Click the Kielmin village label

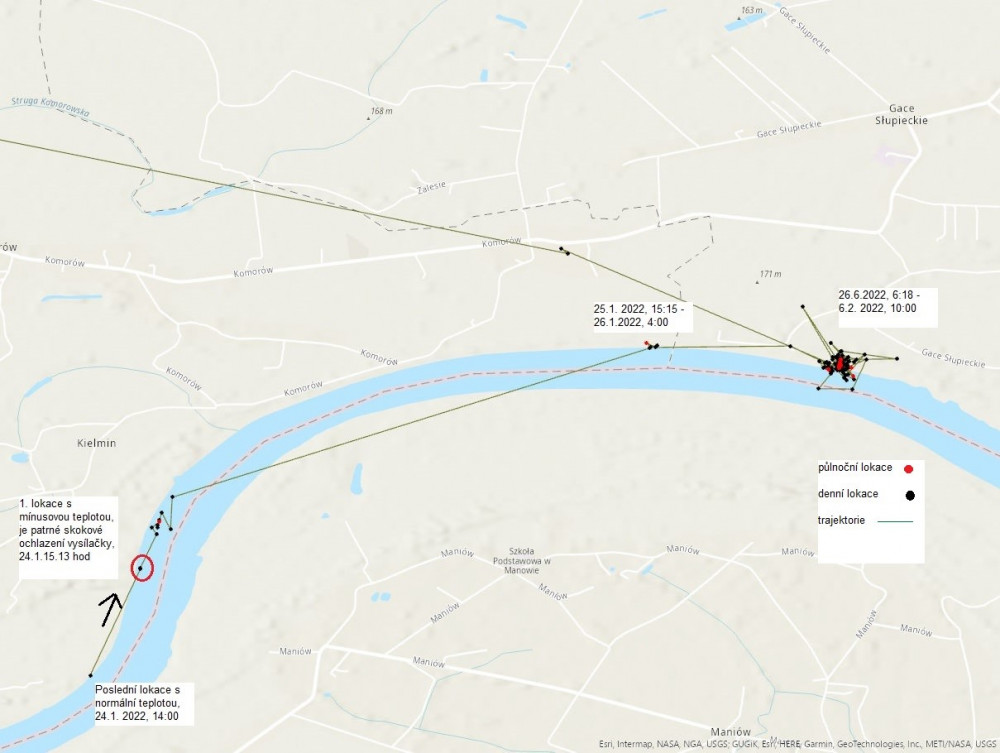(96, 443)
